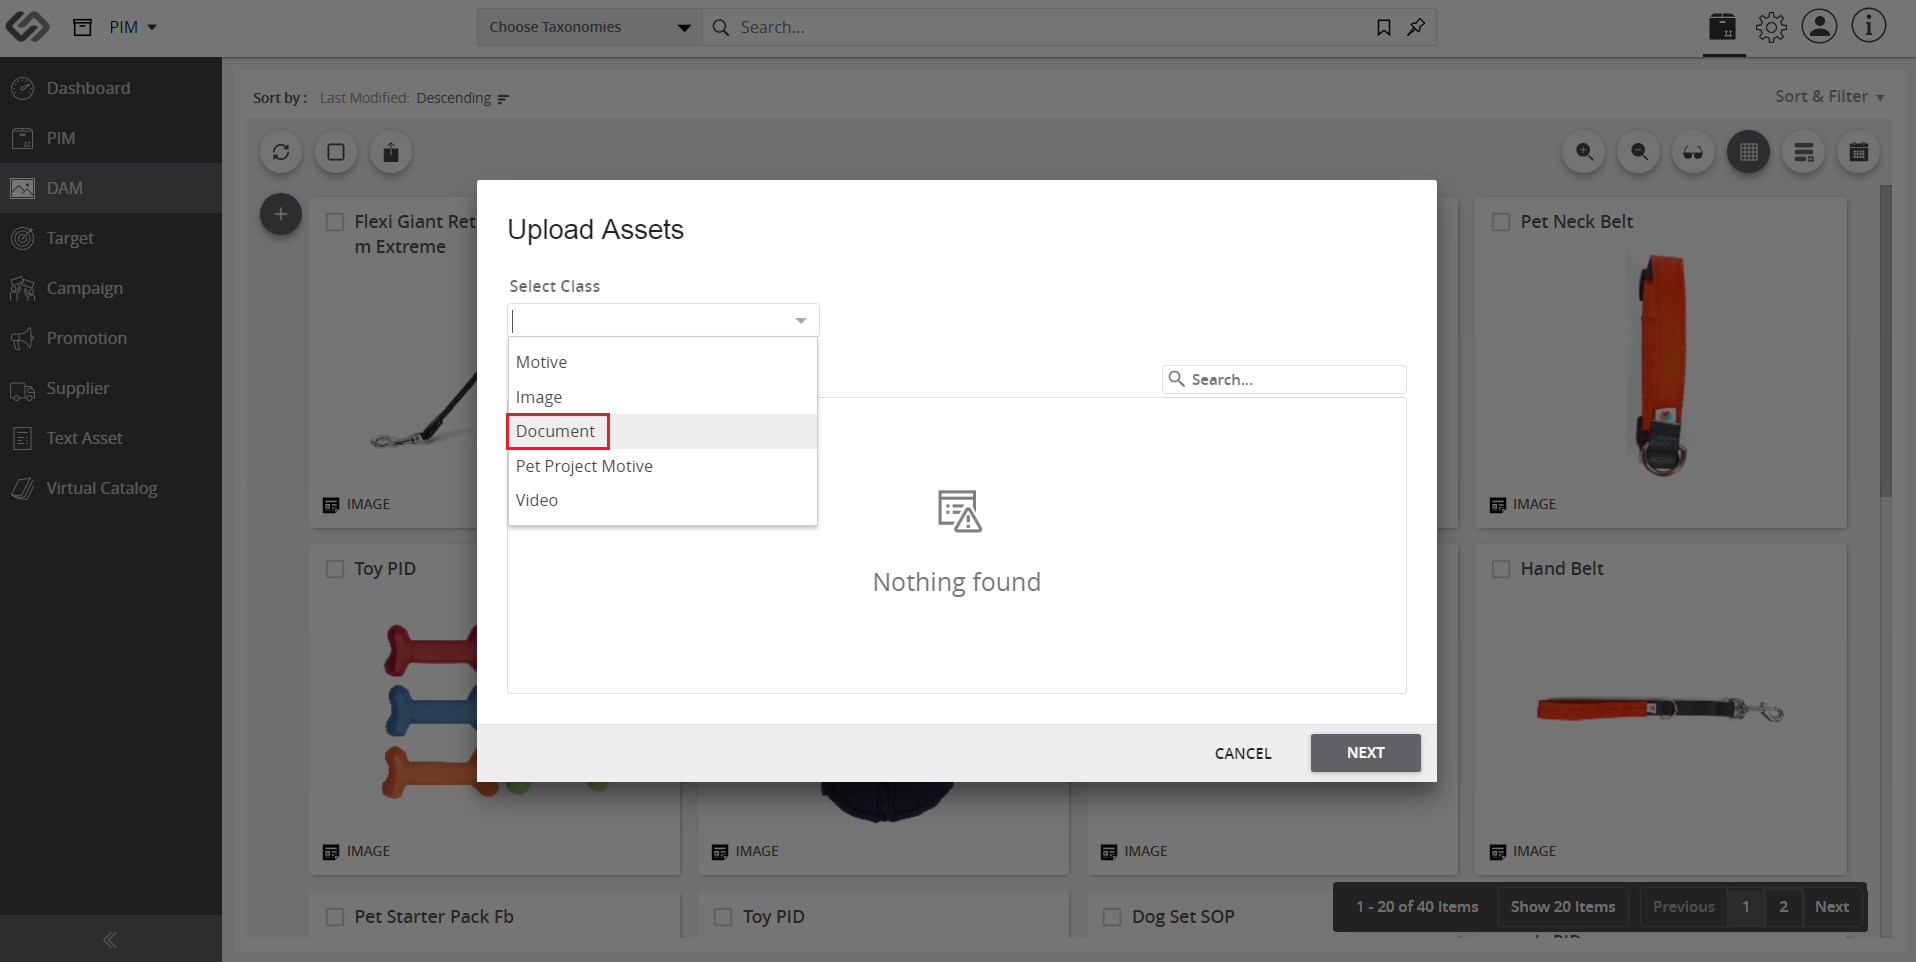The image size is (1916, 962).
Task: Click the NEXT button
Action: click(1366, 753)
